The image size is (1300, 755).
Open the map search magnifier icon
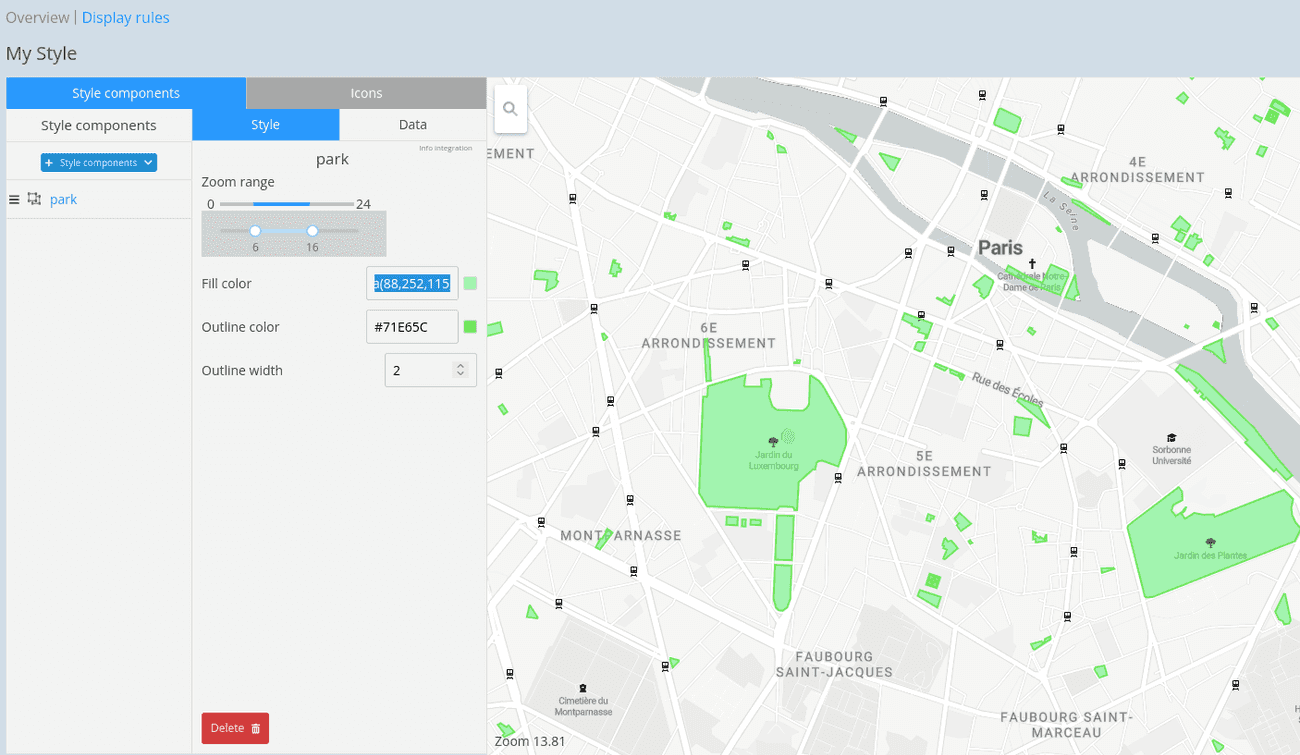(510, 109)
